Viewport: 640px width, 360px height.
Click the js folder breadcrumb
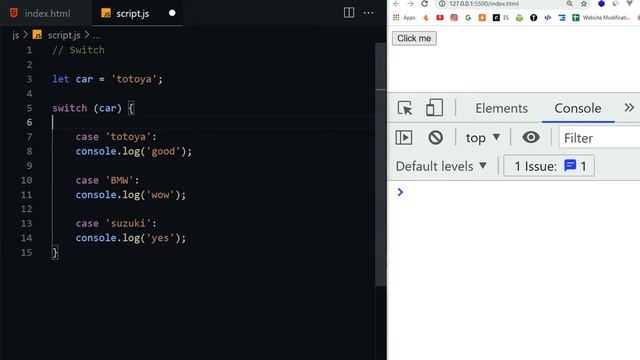16,35
